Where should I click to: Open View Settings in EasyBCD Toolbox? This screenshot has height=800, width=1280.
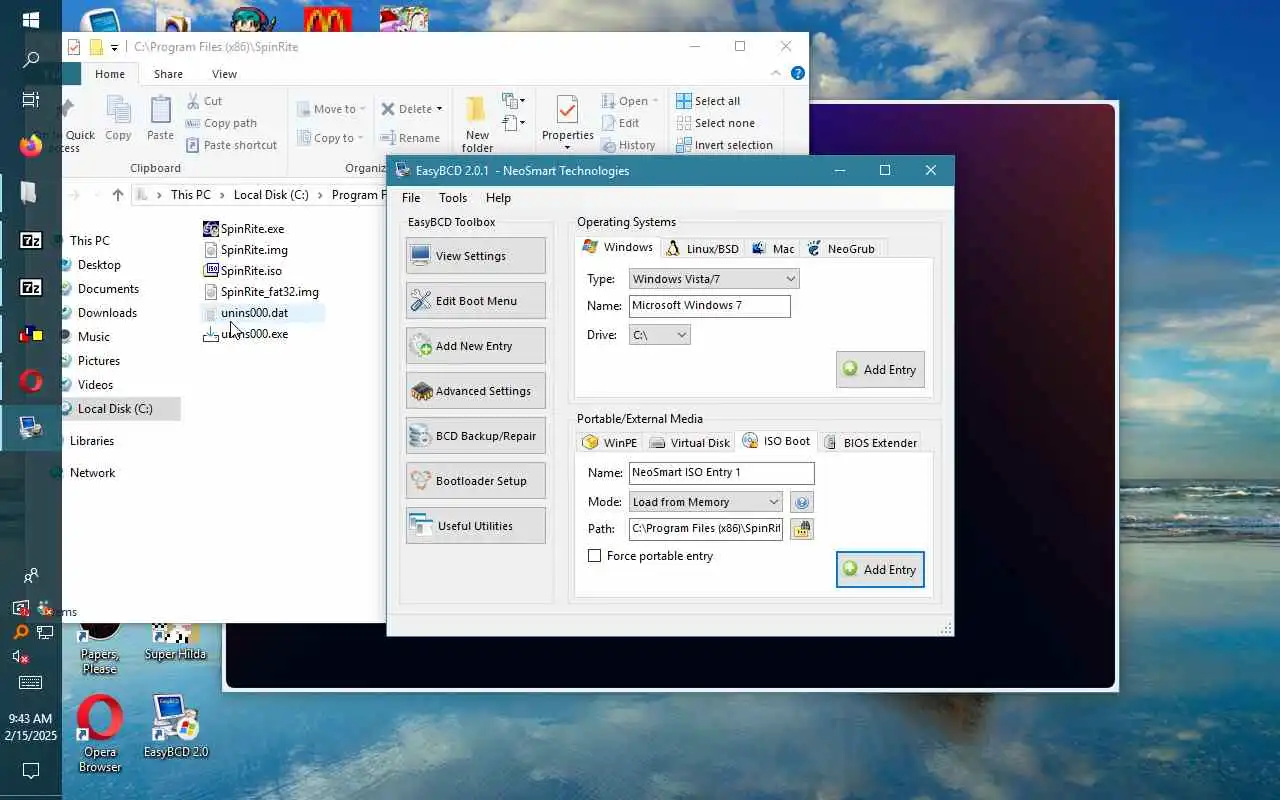coord(476,256)
